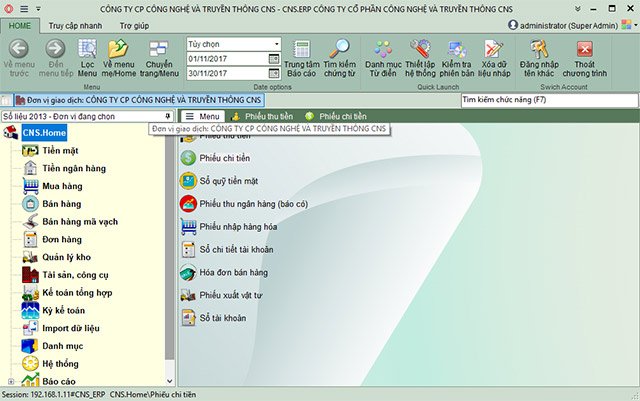Screen dimensions: 640x401
Task: Click administrator (Super Admin) user label
Action: 569,25
